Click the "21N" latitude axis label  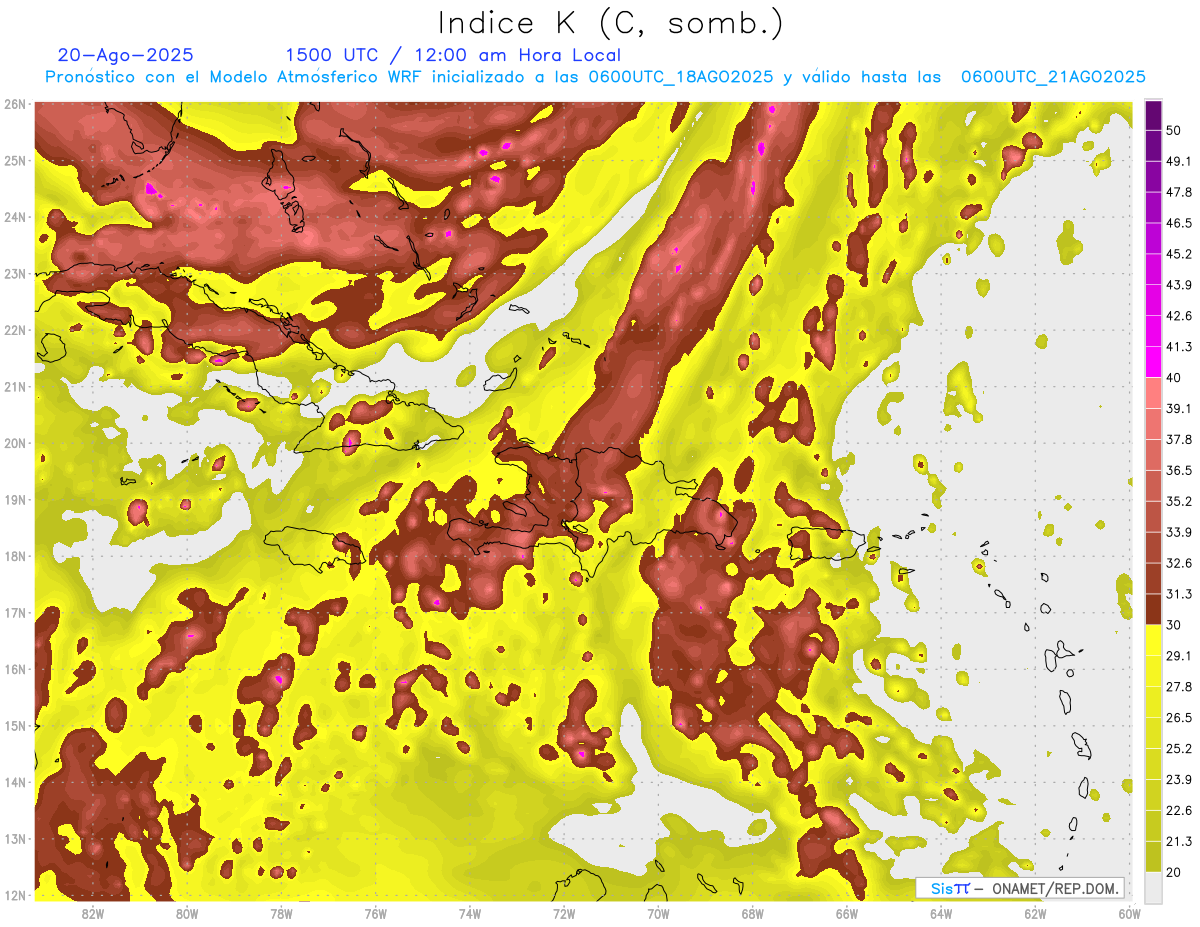click(x=15, y=387)
